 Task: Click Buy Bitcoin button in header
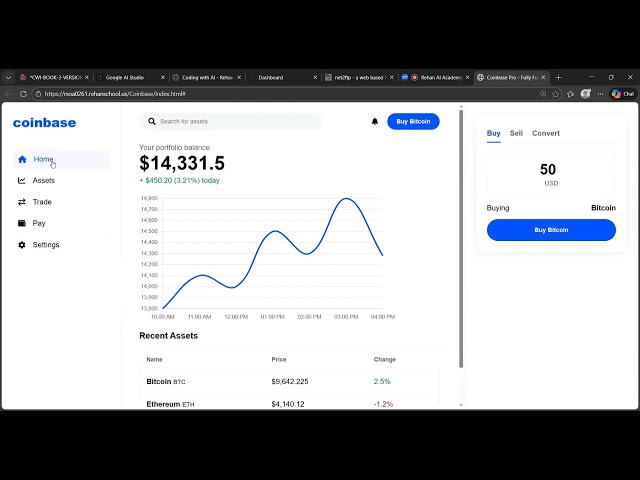coord(413,122)
